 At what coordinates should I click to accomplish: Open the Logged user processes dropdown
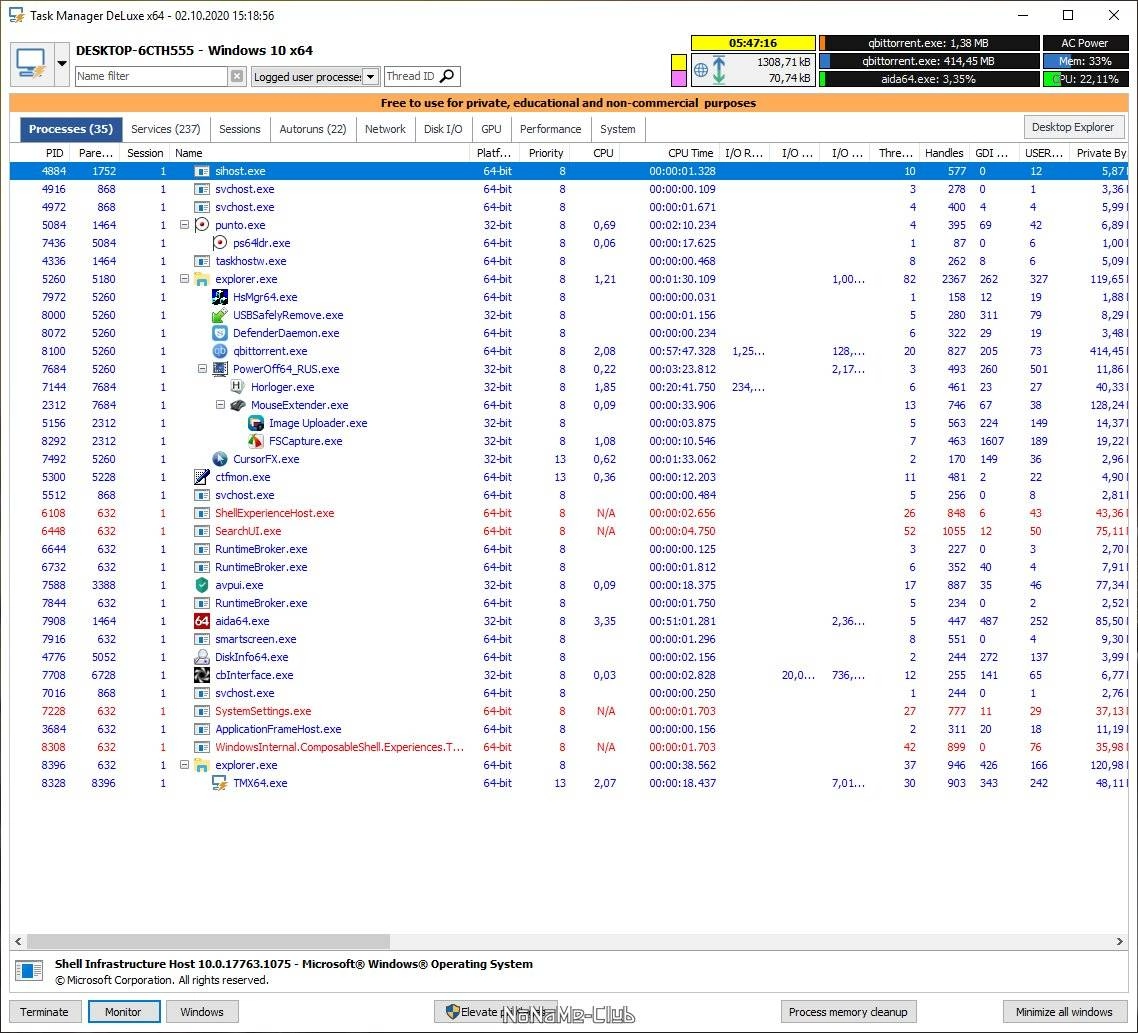(370, 76)
